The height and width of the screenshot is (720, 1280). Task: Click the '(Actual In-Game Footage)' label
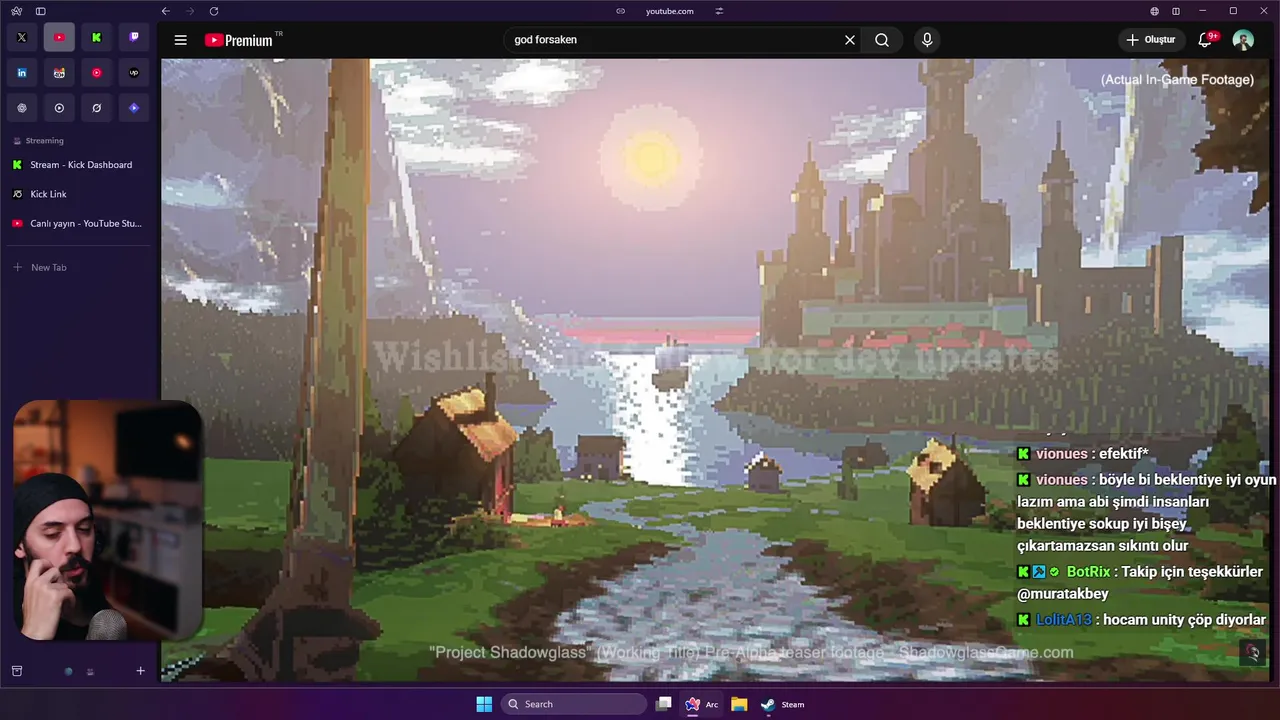[1177, 80]
